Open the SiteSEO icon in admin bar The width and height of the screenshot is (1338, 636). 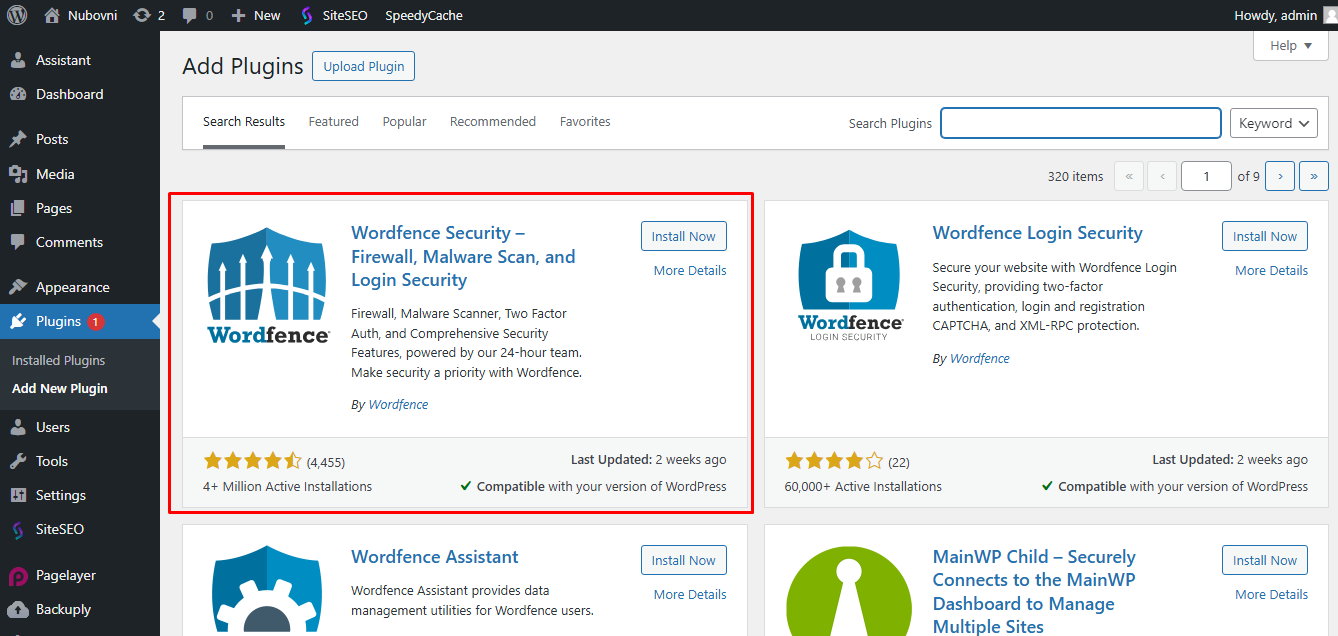tap(307, 15)
